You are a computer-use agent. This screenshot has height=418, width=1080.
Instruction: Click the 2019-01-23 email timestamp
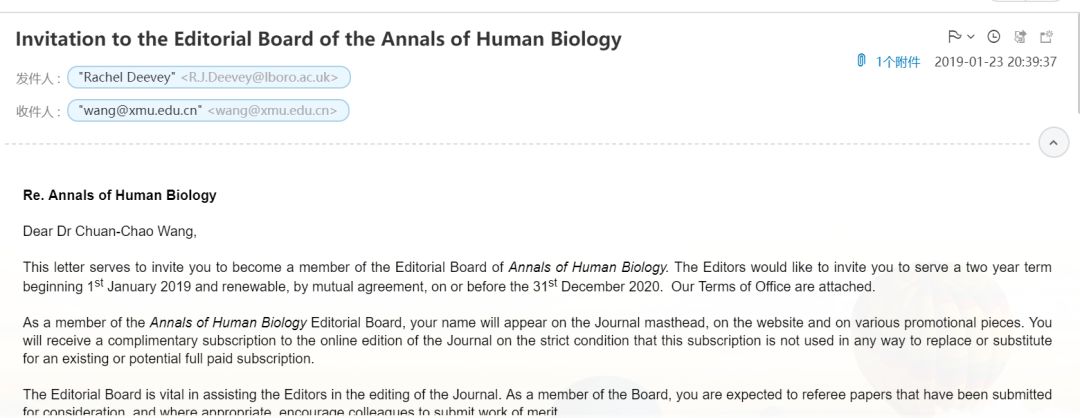click(x=995, y=62)
